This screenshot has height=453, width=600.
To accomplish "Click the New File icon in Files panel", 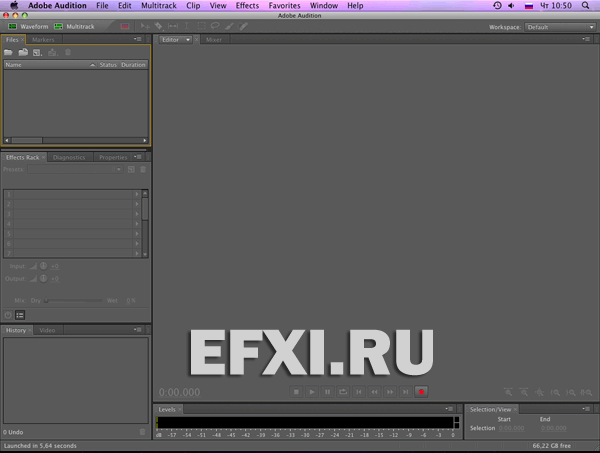I will pos(38,52).
